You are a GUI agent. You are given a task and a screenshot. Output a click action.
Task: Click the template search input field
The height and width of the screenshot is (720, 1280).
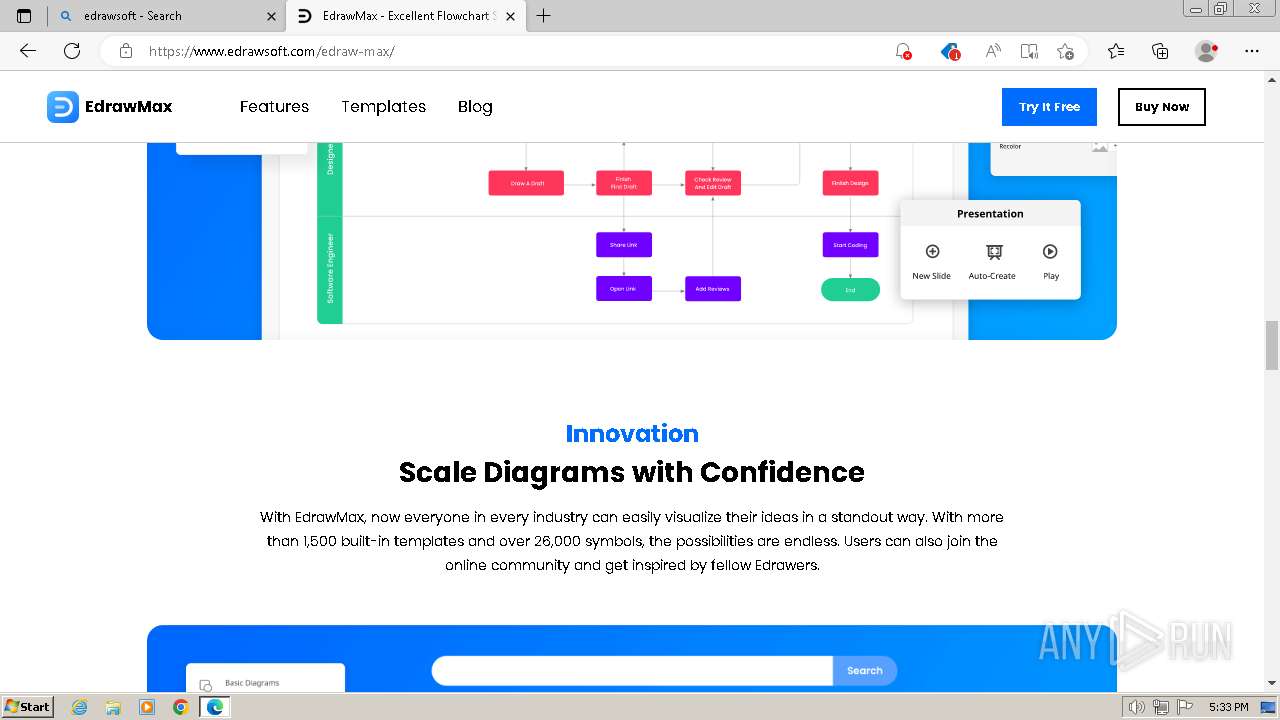point(632,671)
